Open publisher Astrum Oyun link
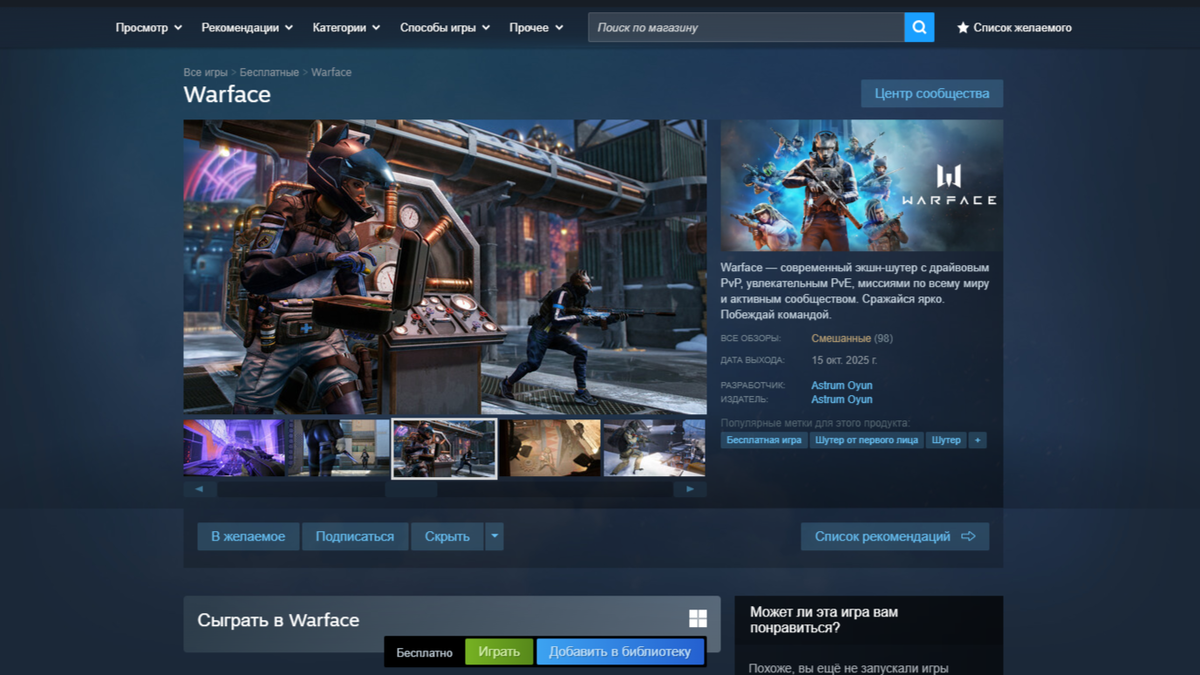 tap(842, 400)
